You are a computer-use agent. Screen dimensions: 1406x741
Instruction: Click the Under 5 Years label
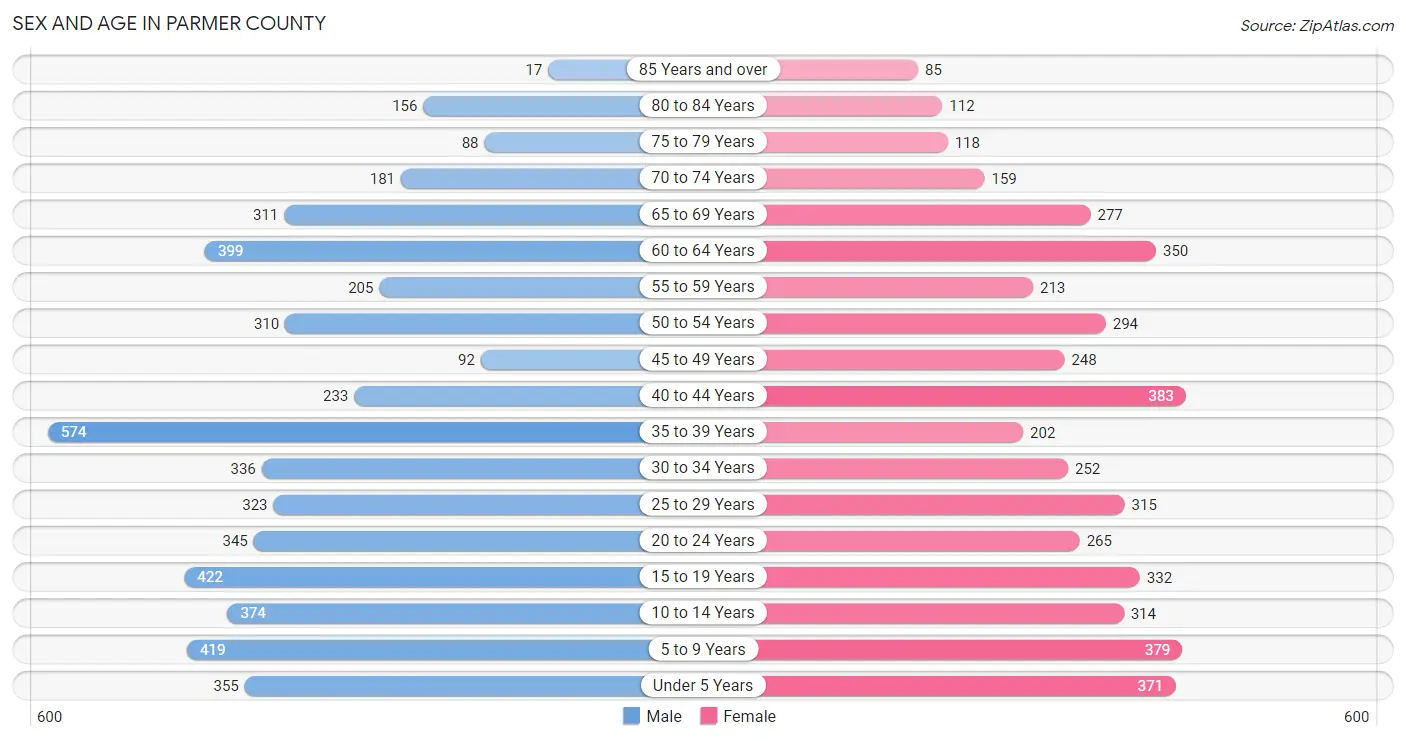coord(703,685)
